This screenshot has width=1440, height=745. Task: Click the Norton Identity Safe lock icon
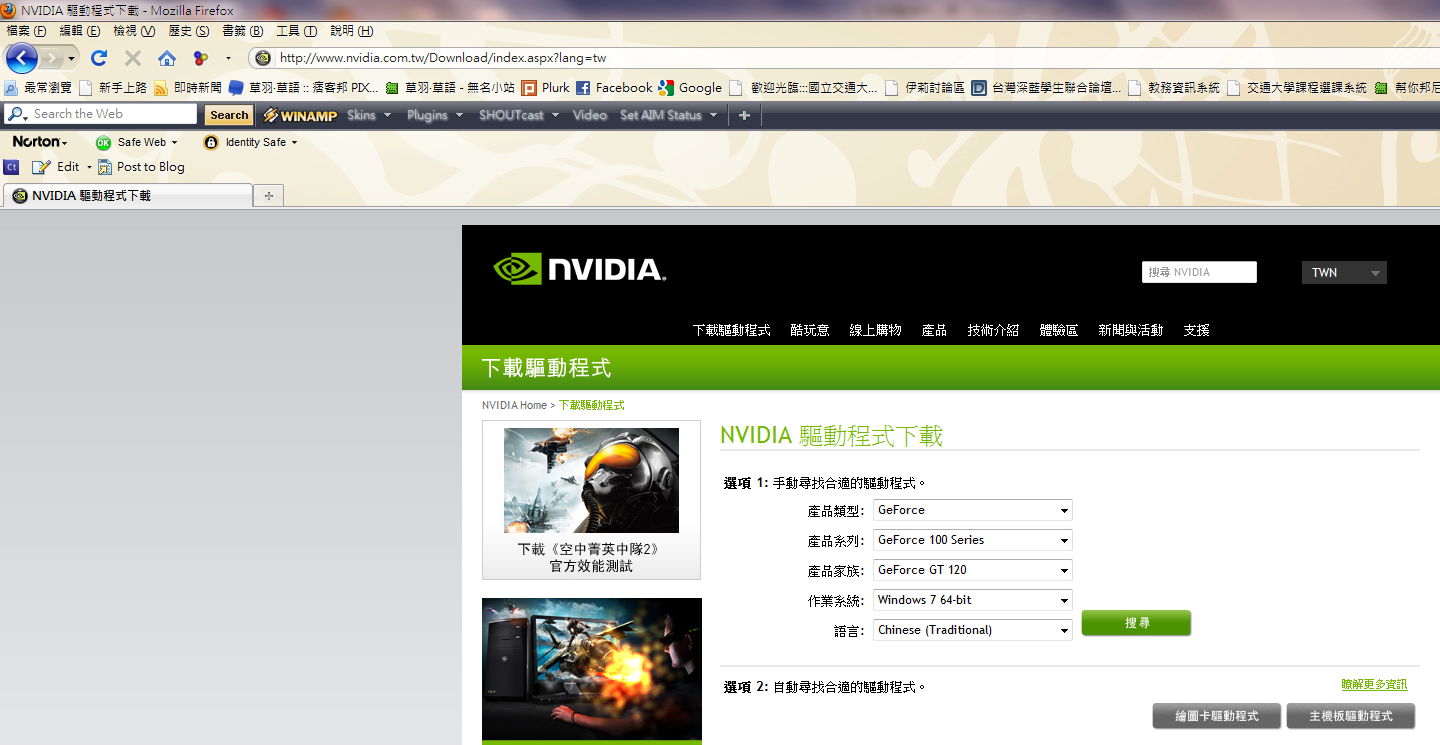pos(211,143)
